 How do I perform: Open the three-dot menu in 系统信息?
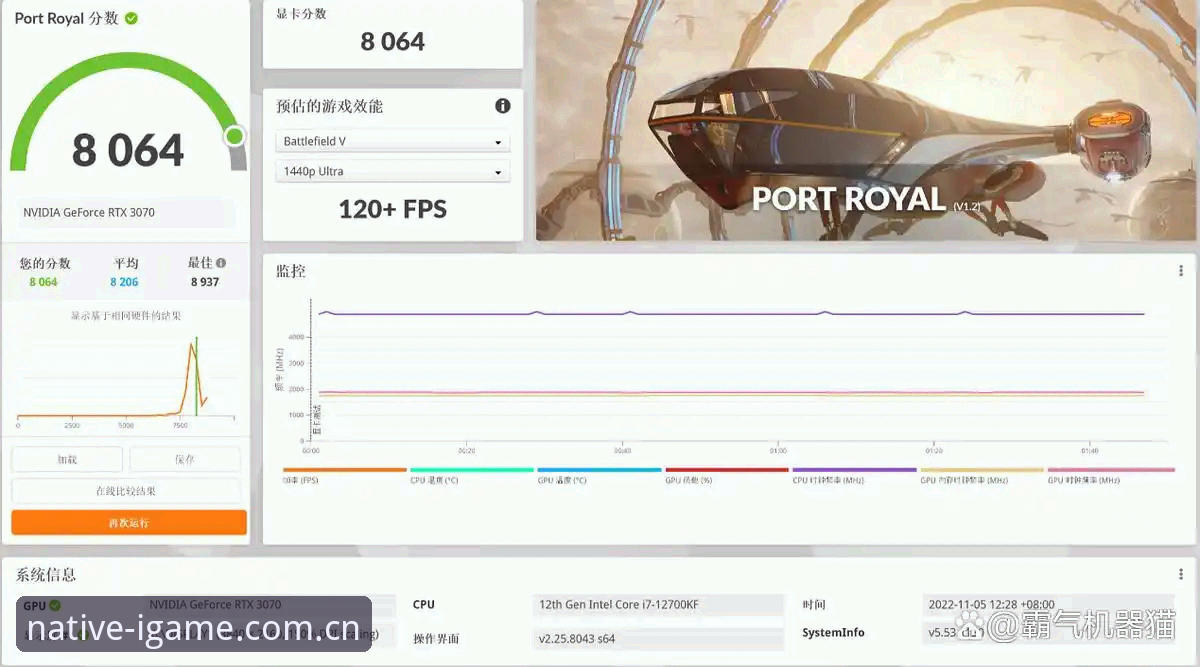[1181, 575]
